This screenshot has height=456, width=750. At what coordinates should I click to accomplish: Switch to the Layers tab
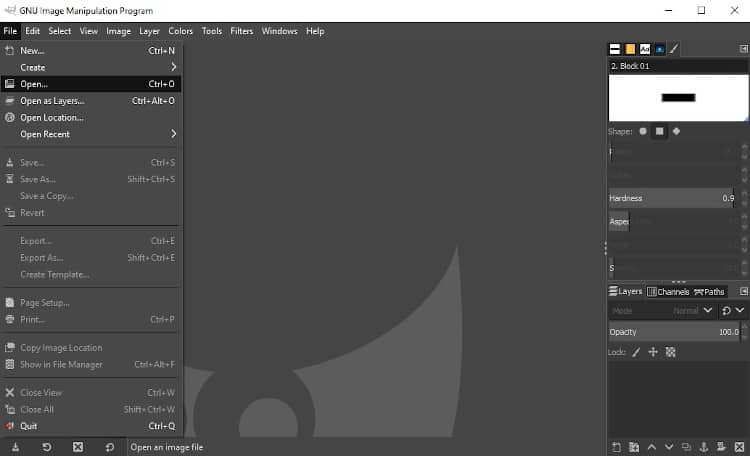(626, 291)
